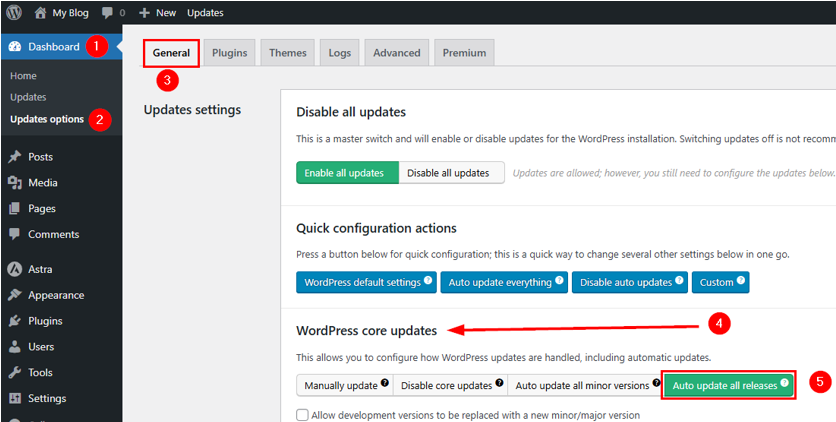
Task: Click the sidebar Comments speech icon
Action: click(x=15, y=234)
